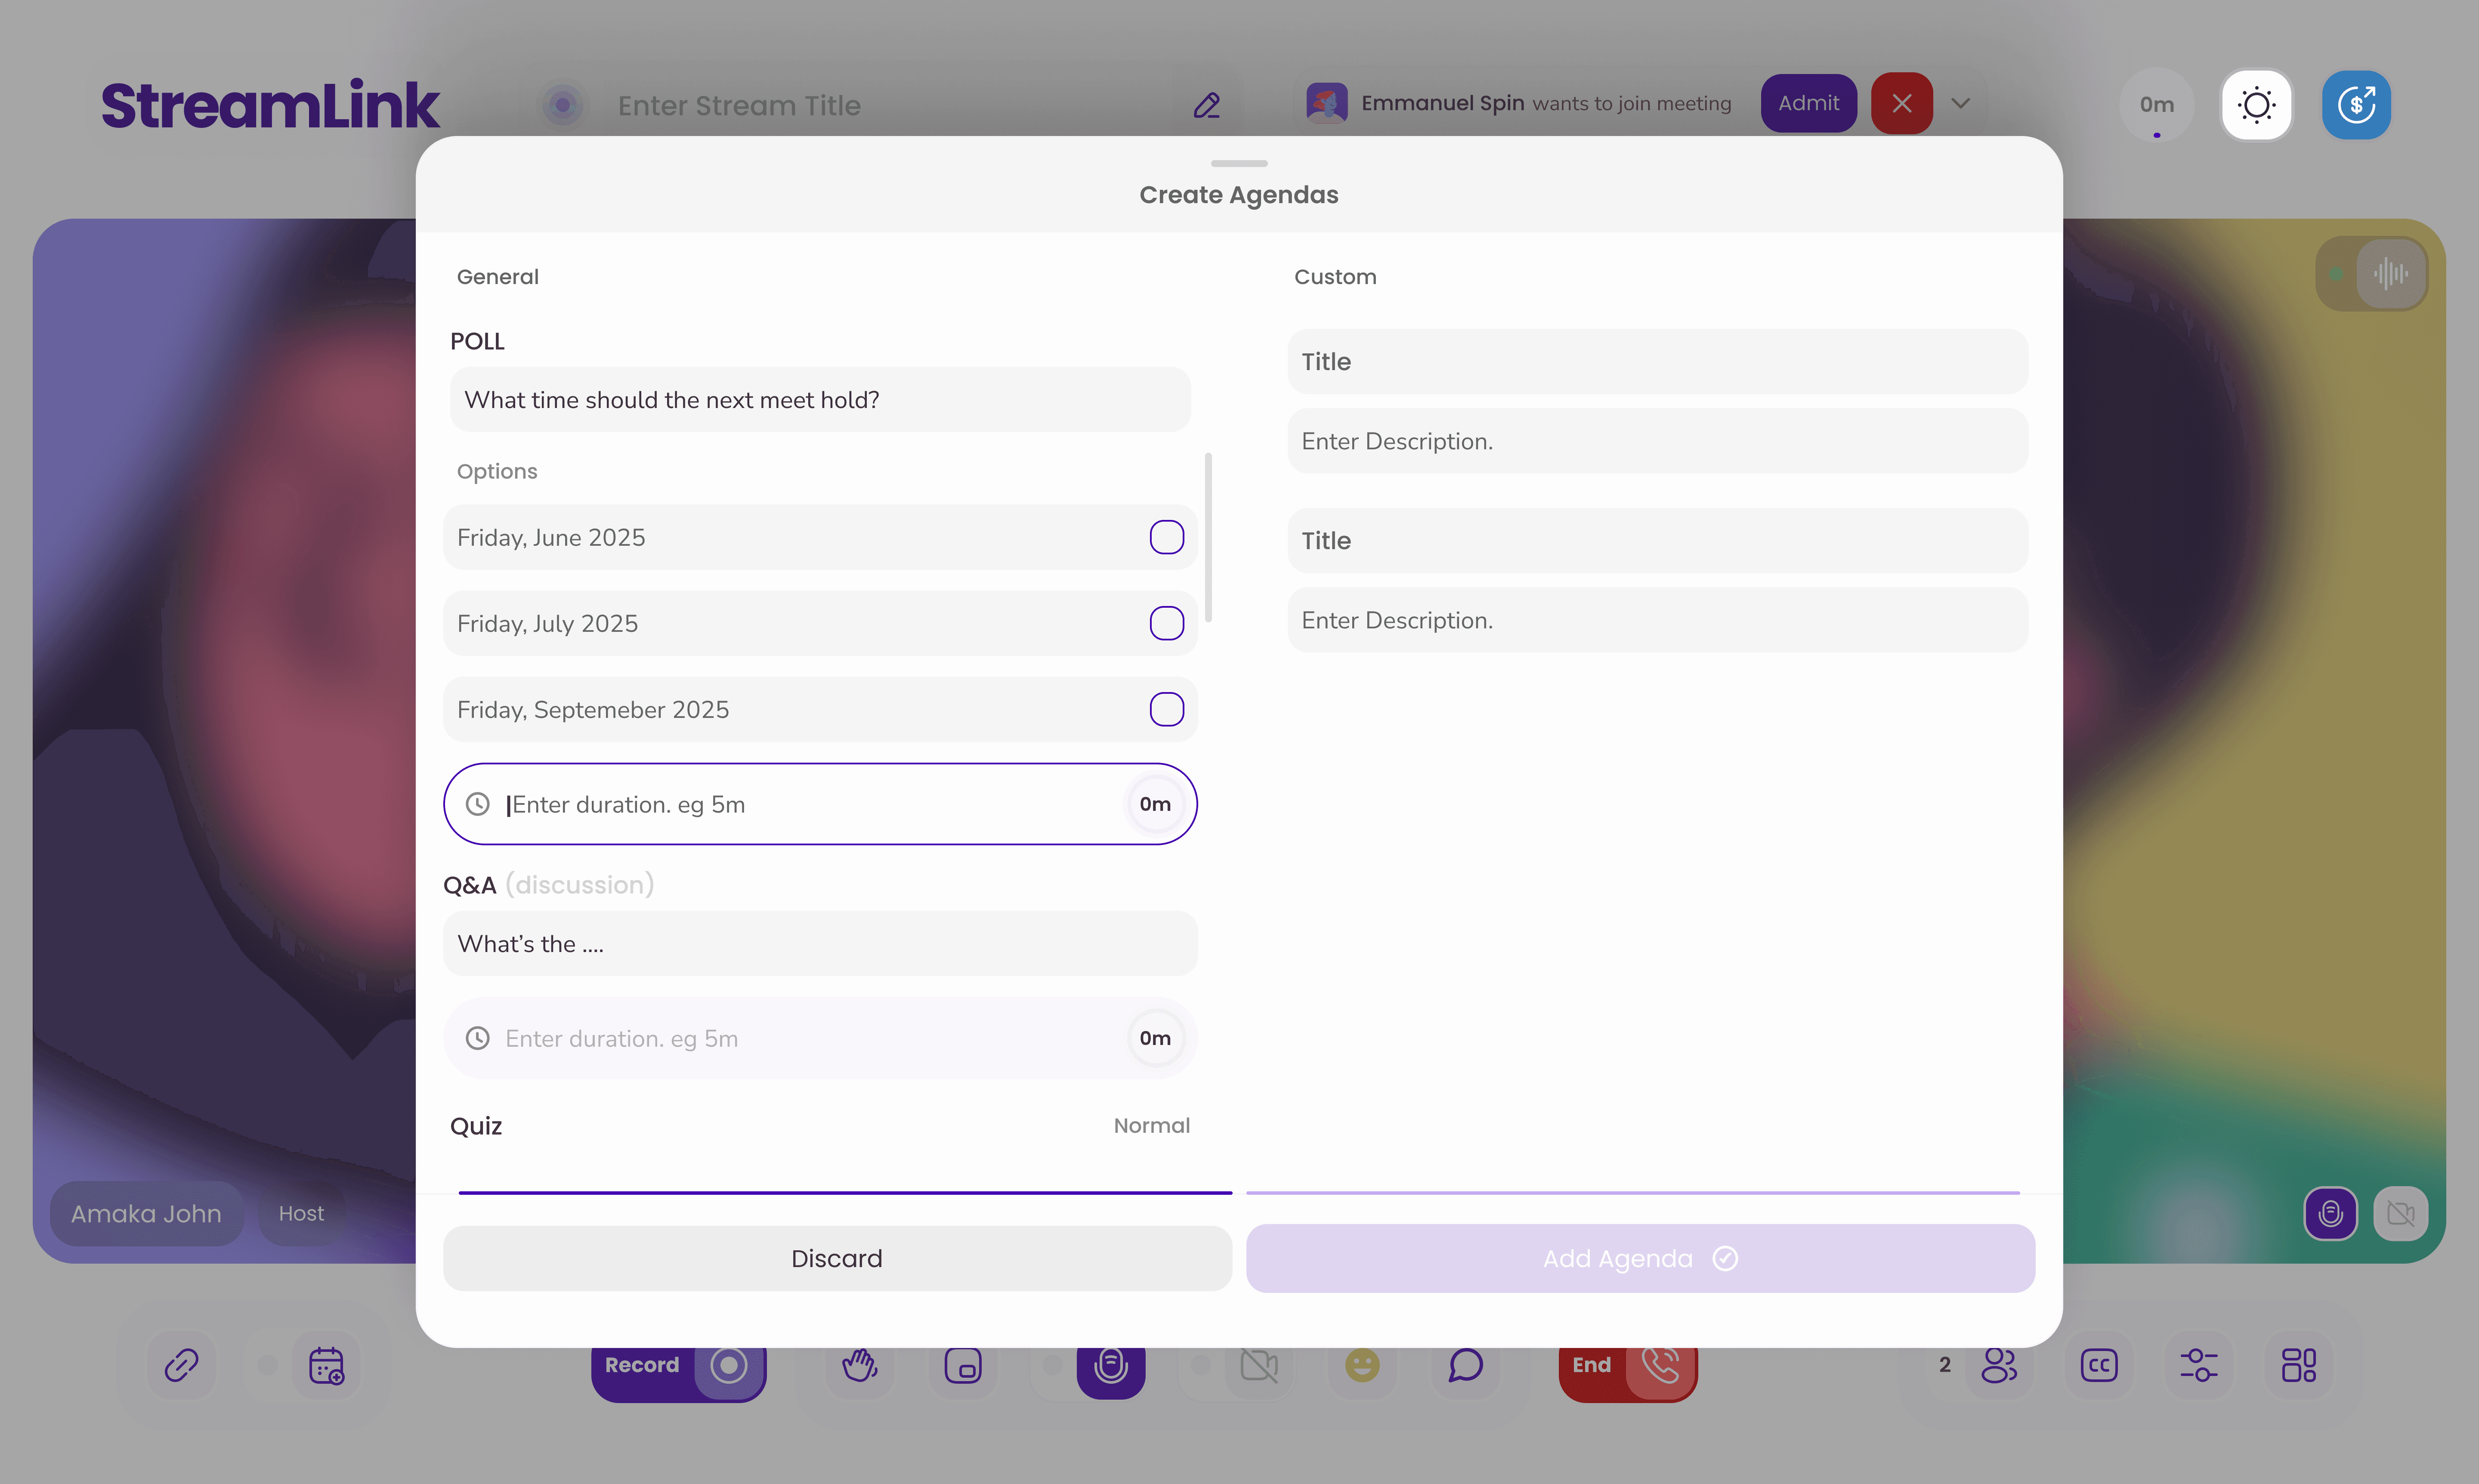
Task: Click the first custom Title field
Action: pos(1657,362)
